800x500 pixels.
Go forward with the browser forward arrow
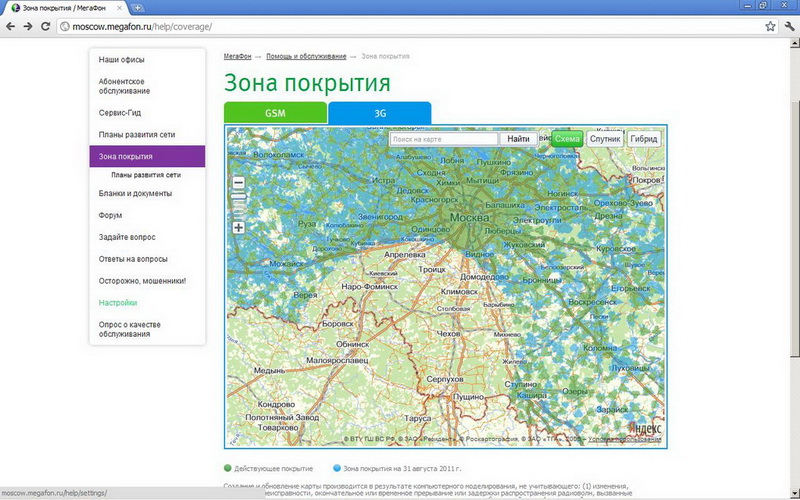click(x=28, y=27)
